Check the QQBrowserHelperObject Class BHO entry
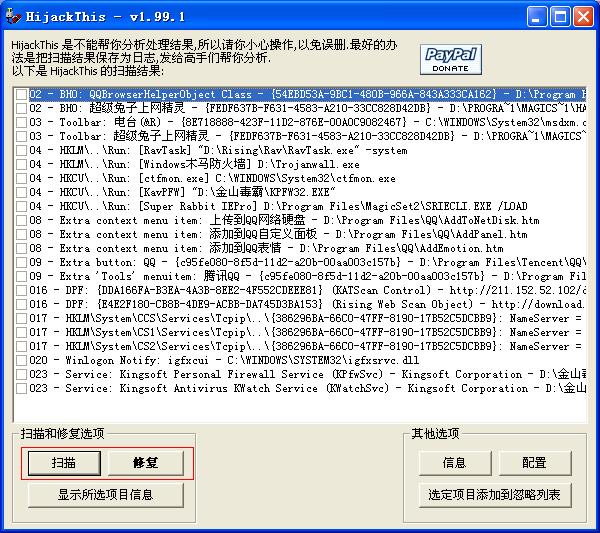The image size is (600, 533). click(x=21, y=95)
